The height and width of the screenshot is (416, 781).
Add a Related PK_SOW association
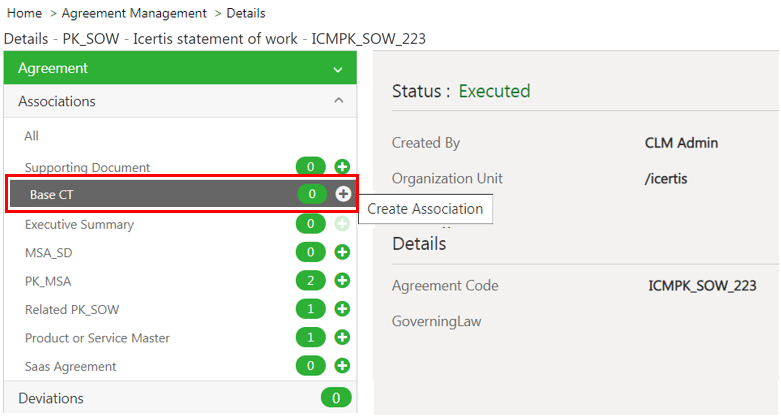pos(342,310)
